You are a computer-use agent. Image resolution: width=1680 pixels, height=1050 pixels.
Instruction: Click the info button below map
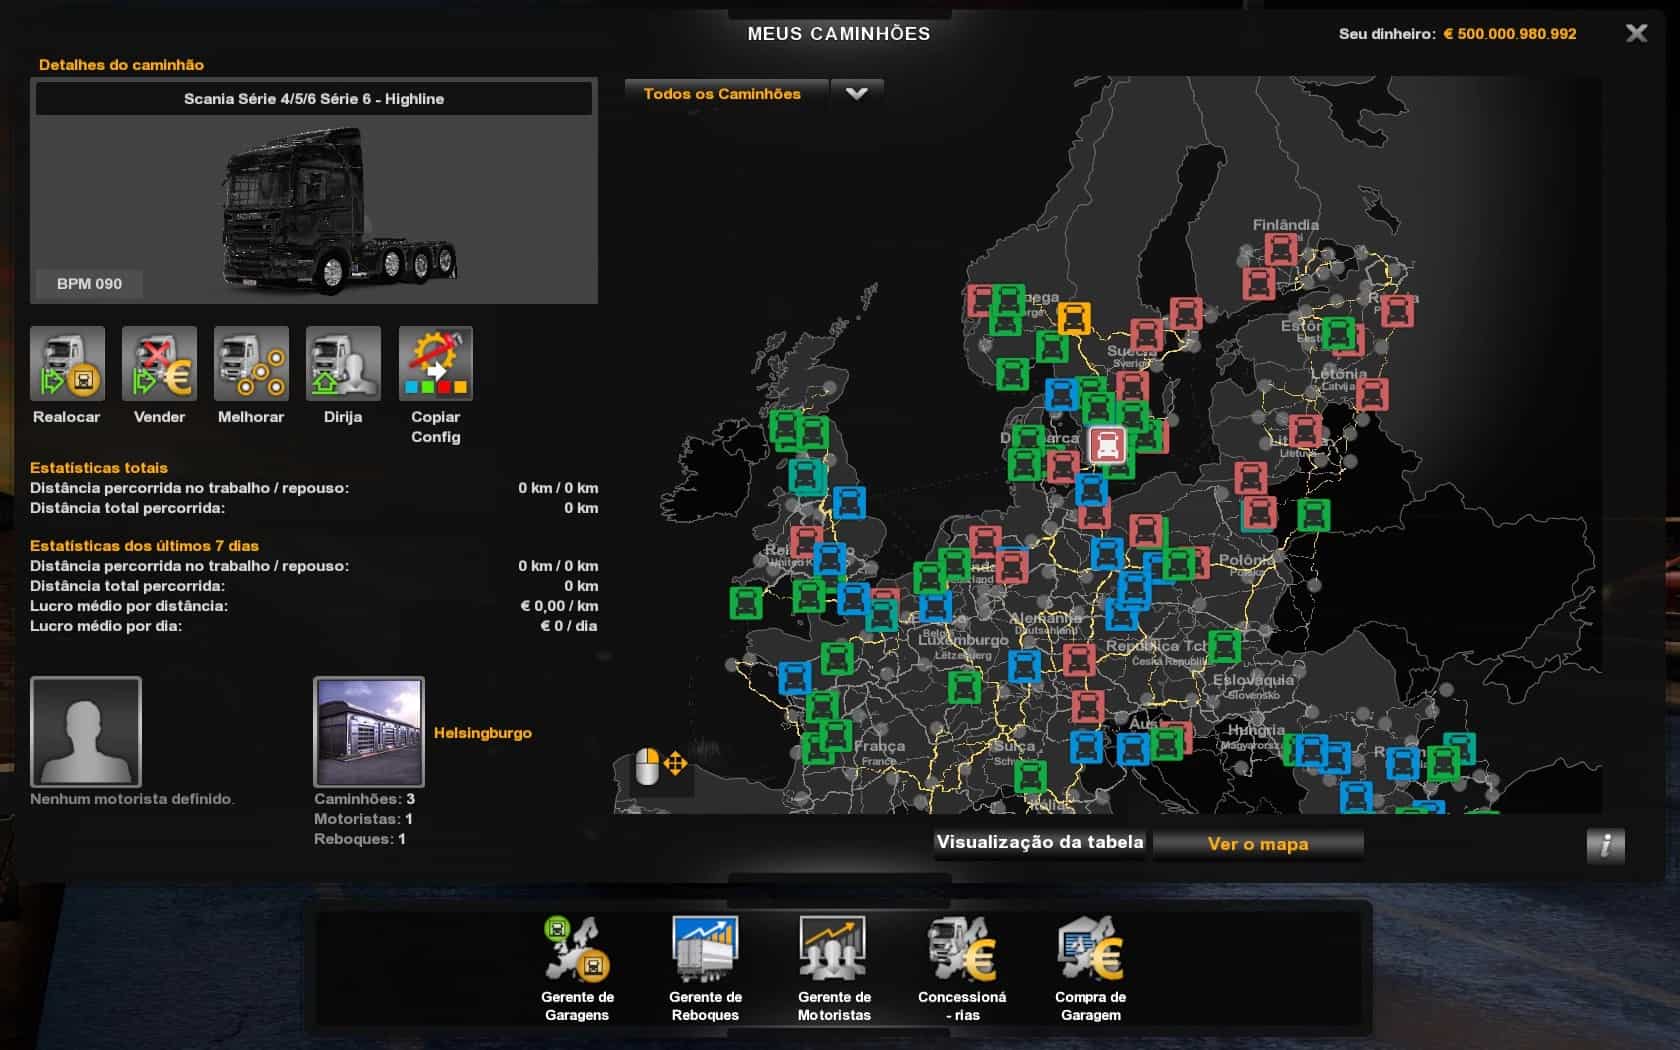click(1605, 845)
